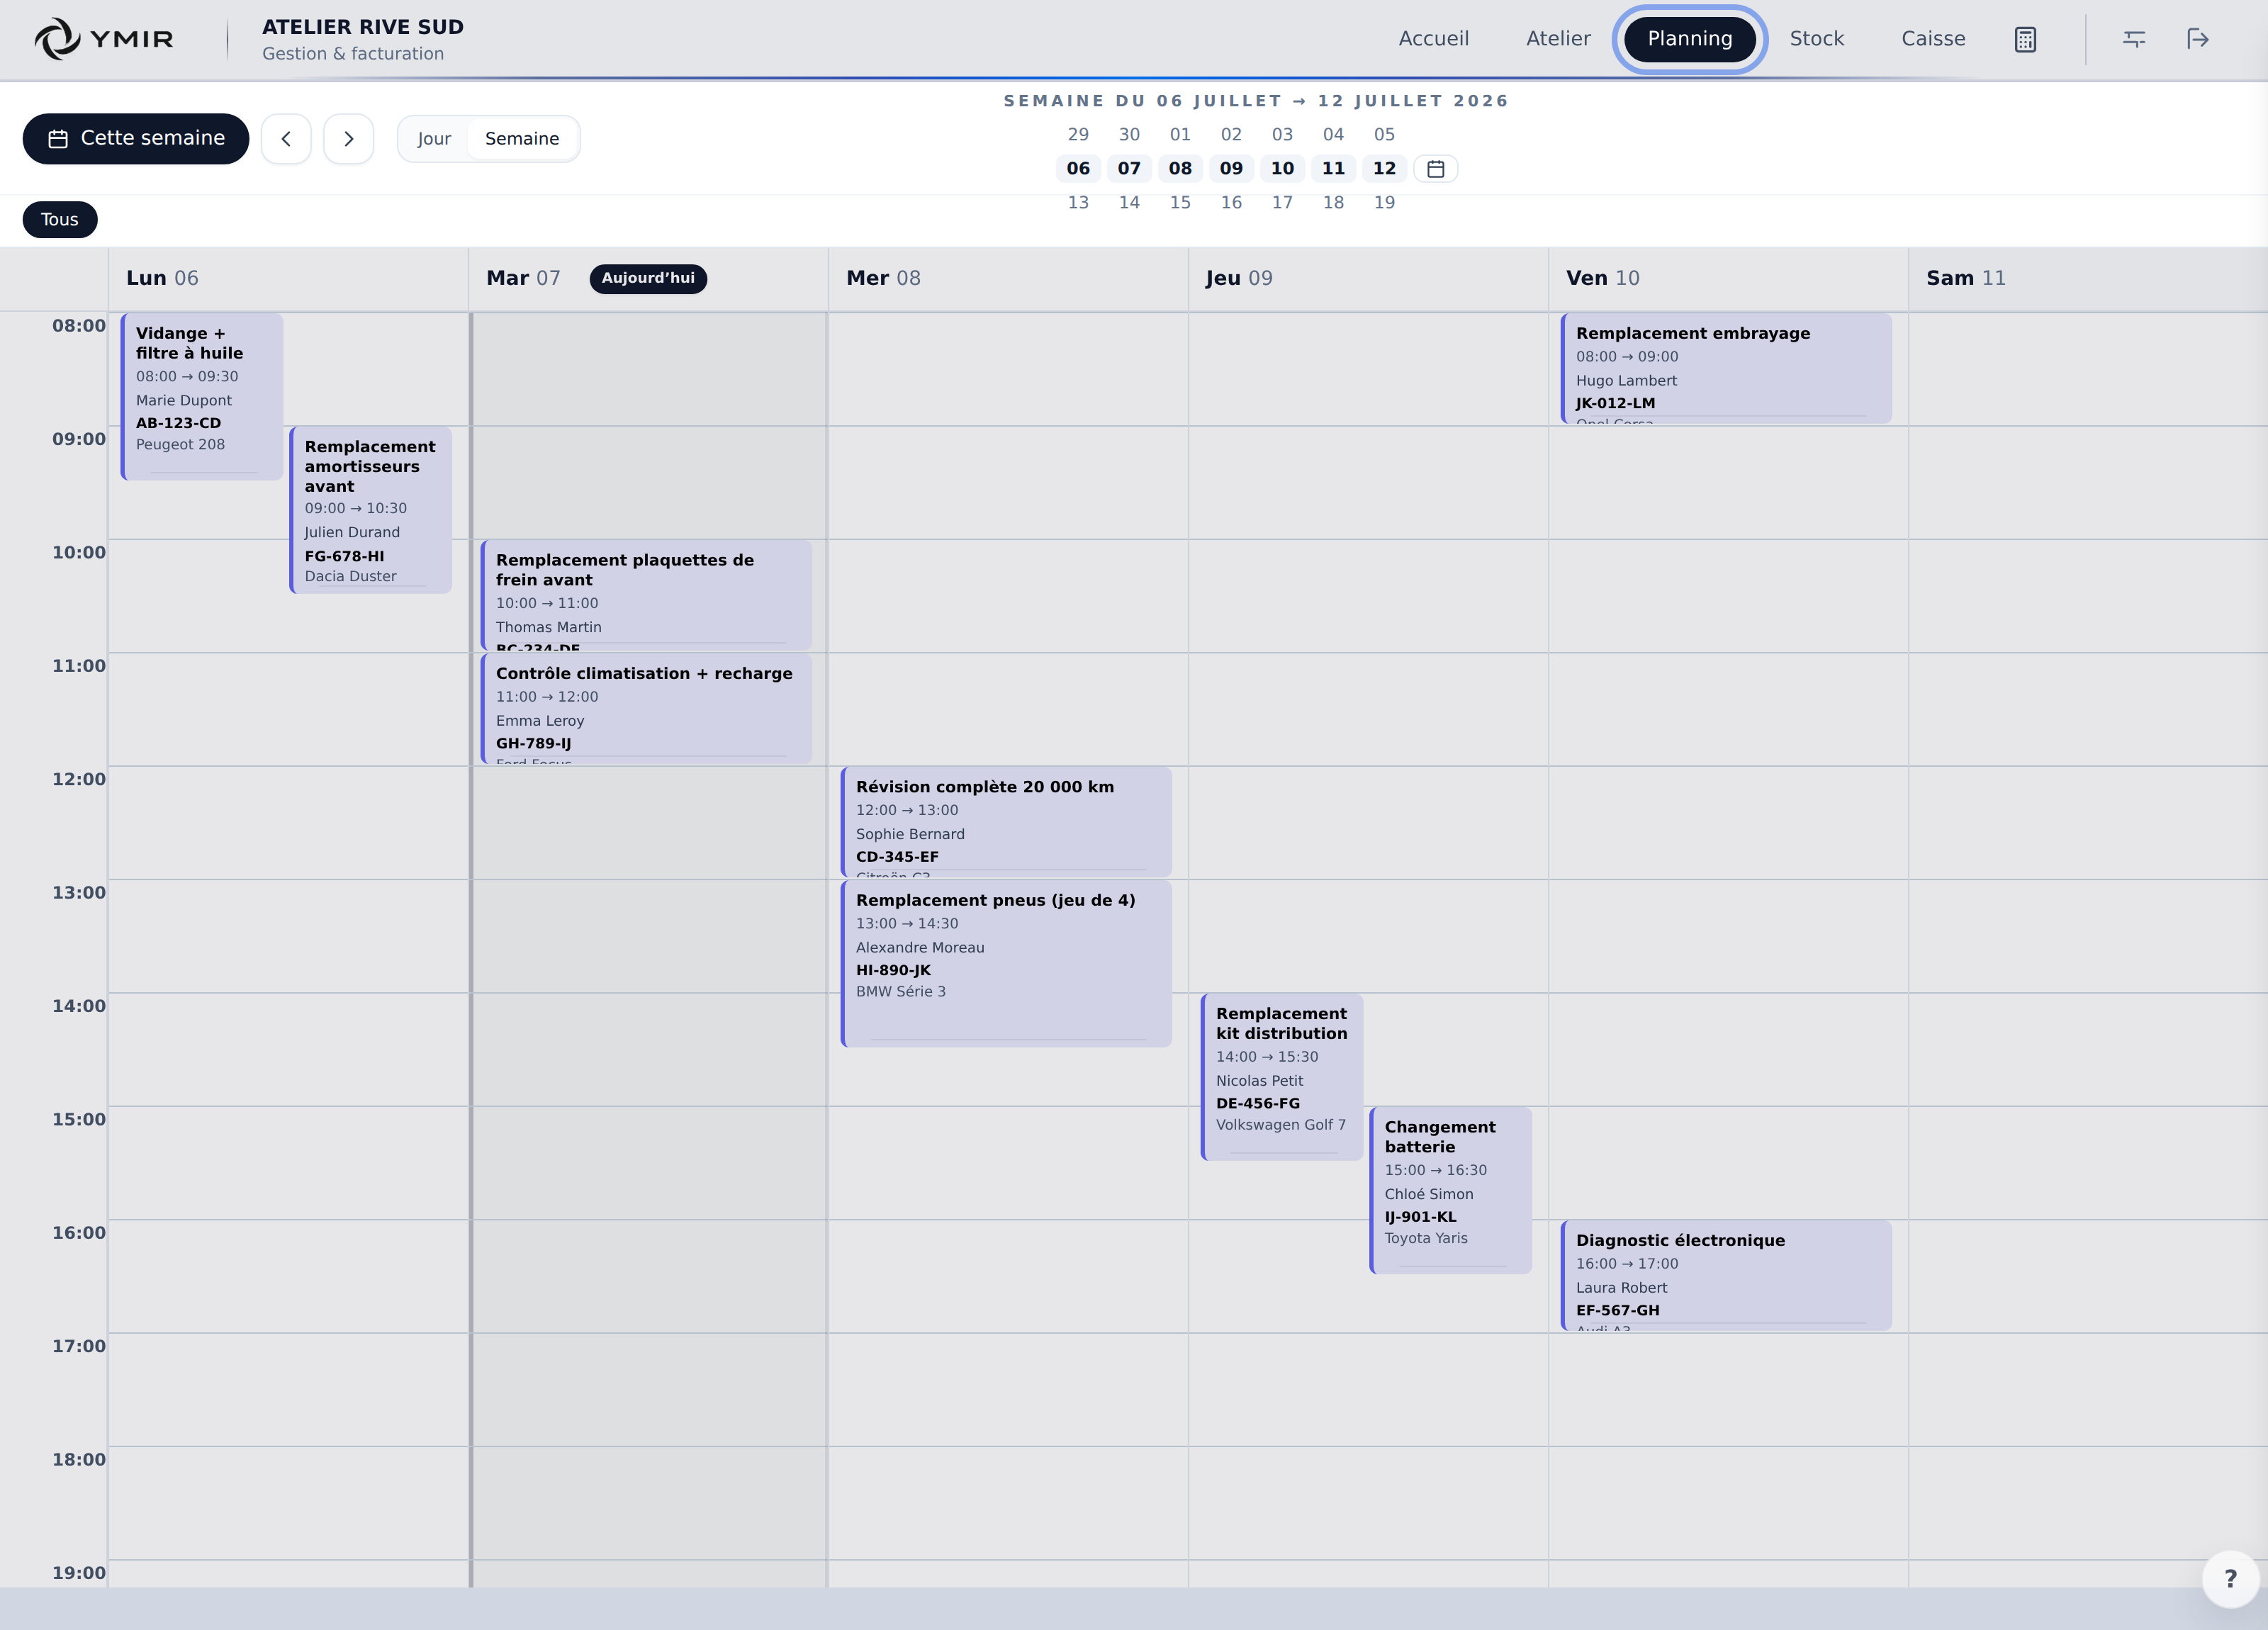Open the calculator icon in header
Viewport: 2268px width, 1630px height.
(2025, 39)
